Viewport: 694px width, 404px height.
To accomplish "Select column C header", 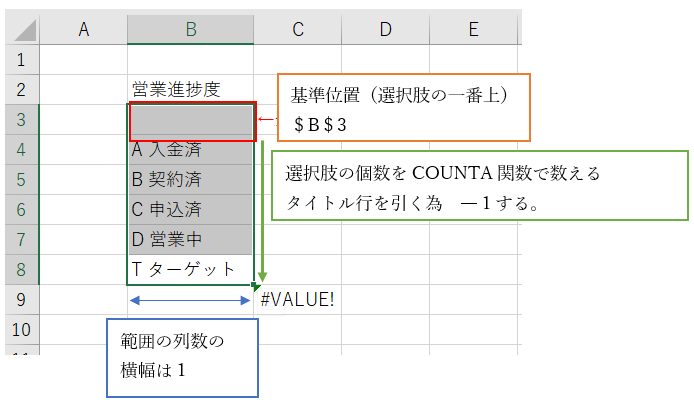I will [x=297, y=30].
